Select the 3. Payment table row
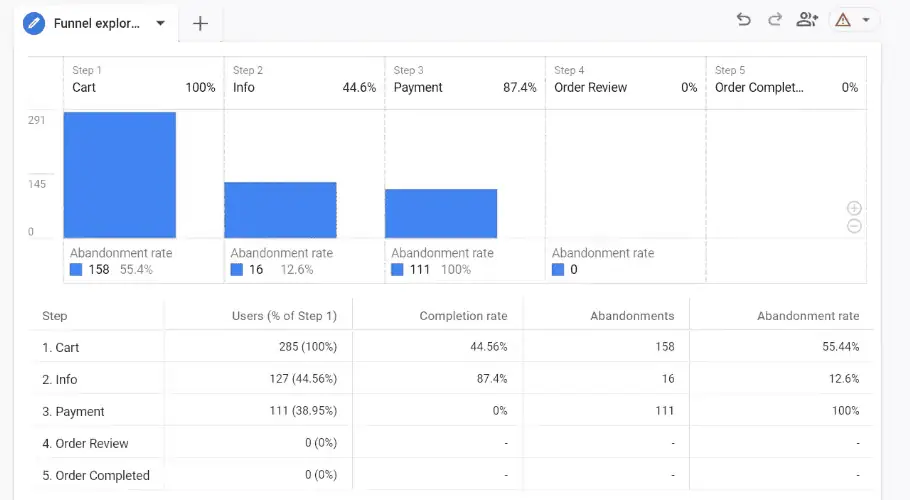The image size is (910, 500). [x=451, y=411]
